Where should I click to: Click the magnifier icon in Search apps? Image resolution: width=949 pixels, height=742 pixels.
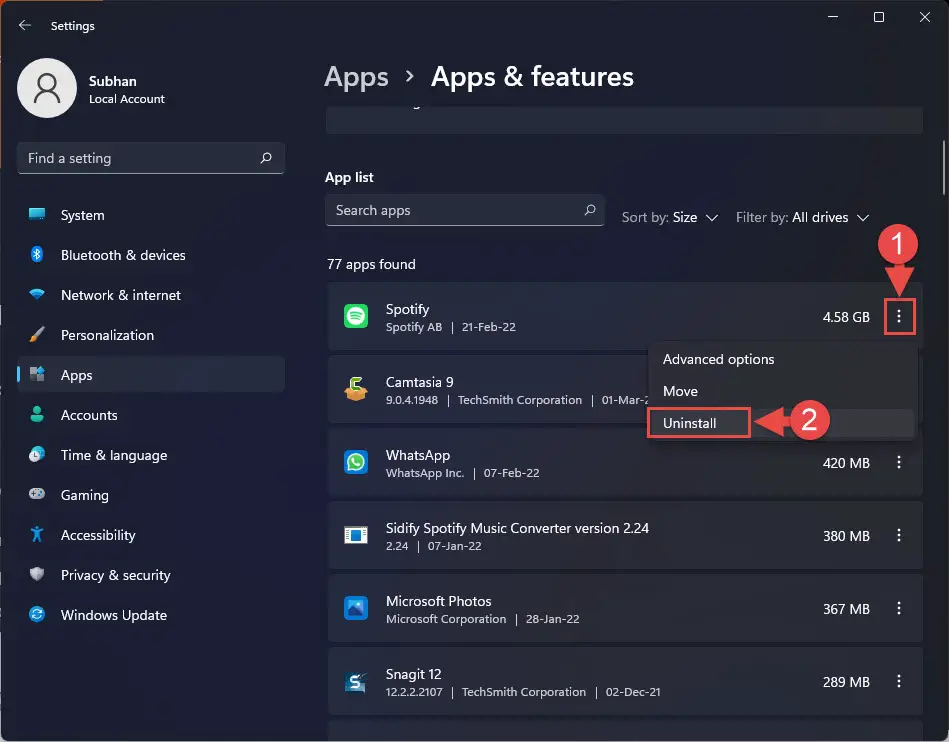click(589, 210)
